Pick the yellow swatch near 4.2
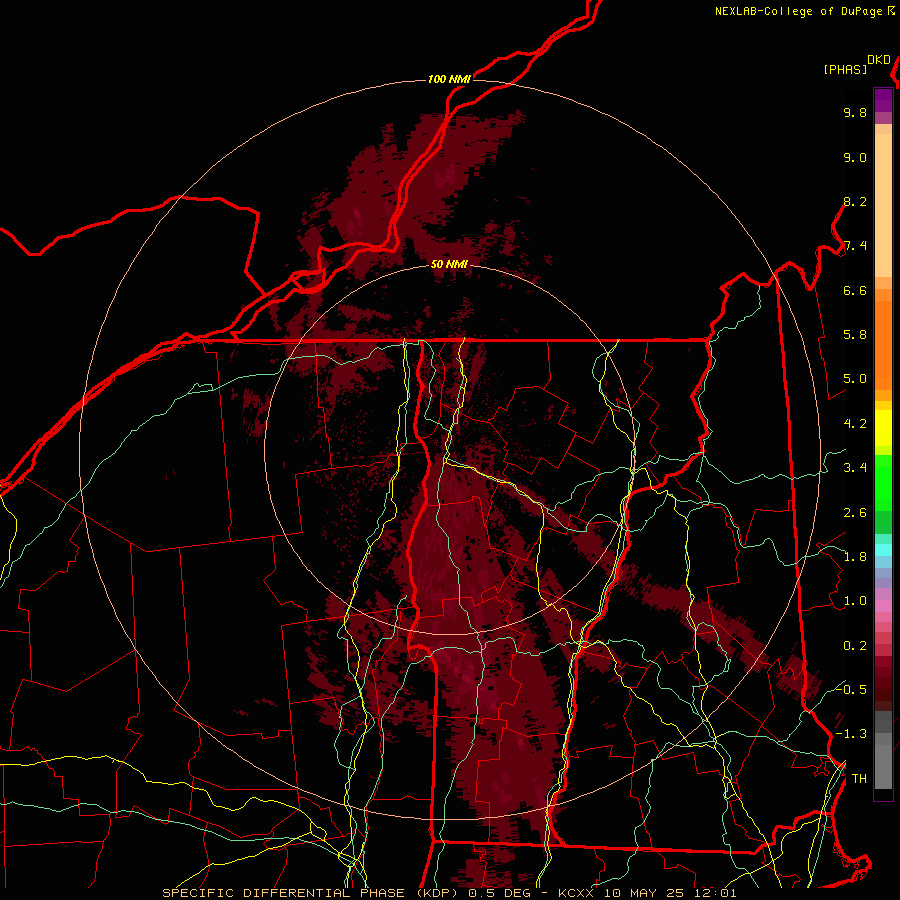This screenshot has height=900, width=900. [883, 428]
